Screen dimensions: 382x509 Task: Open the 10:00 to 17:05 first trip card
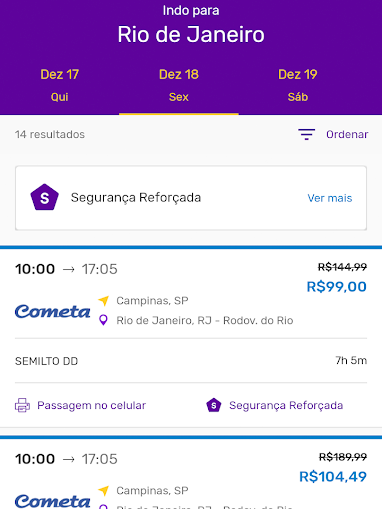(191, 337)
